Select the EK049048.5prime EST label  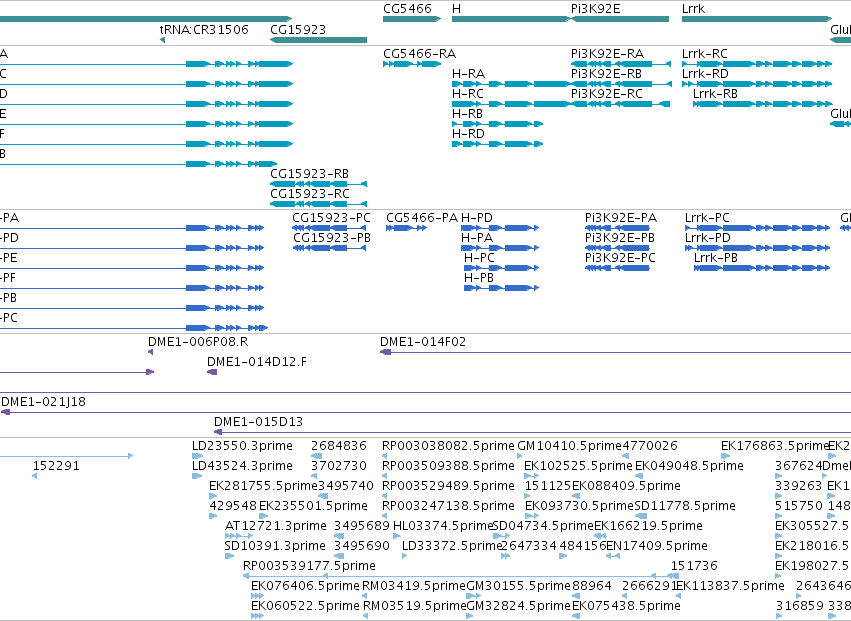[x=689, y=466]
